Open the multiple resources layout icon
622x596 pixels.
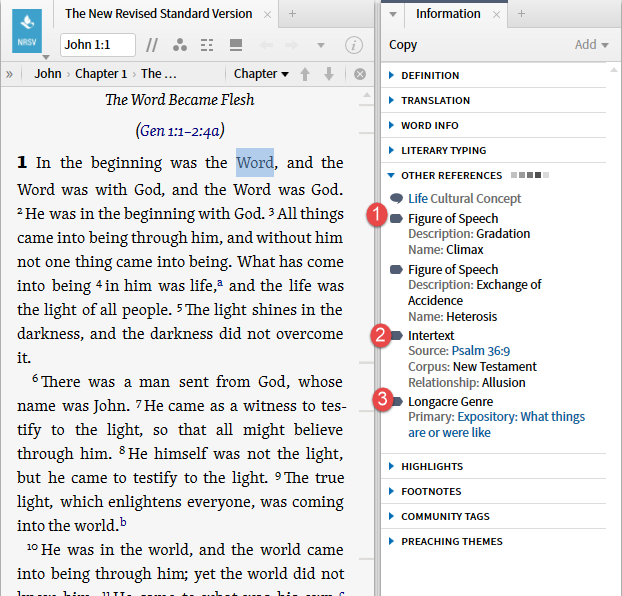tap(236, 45)
